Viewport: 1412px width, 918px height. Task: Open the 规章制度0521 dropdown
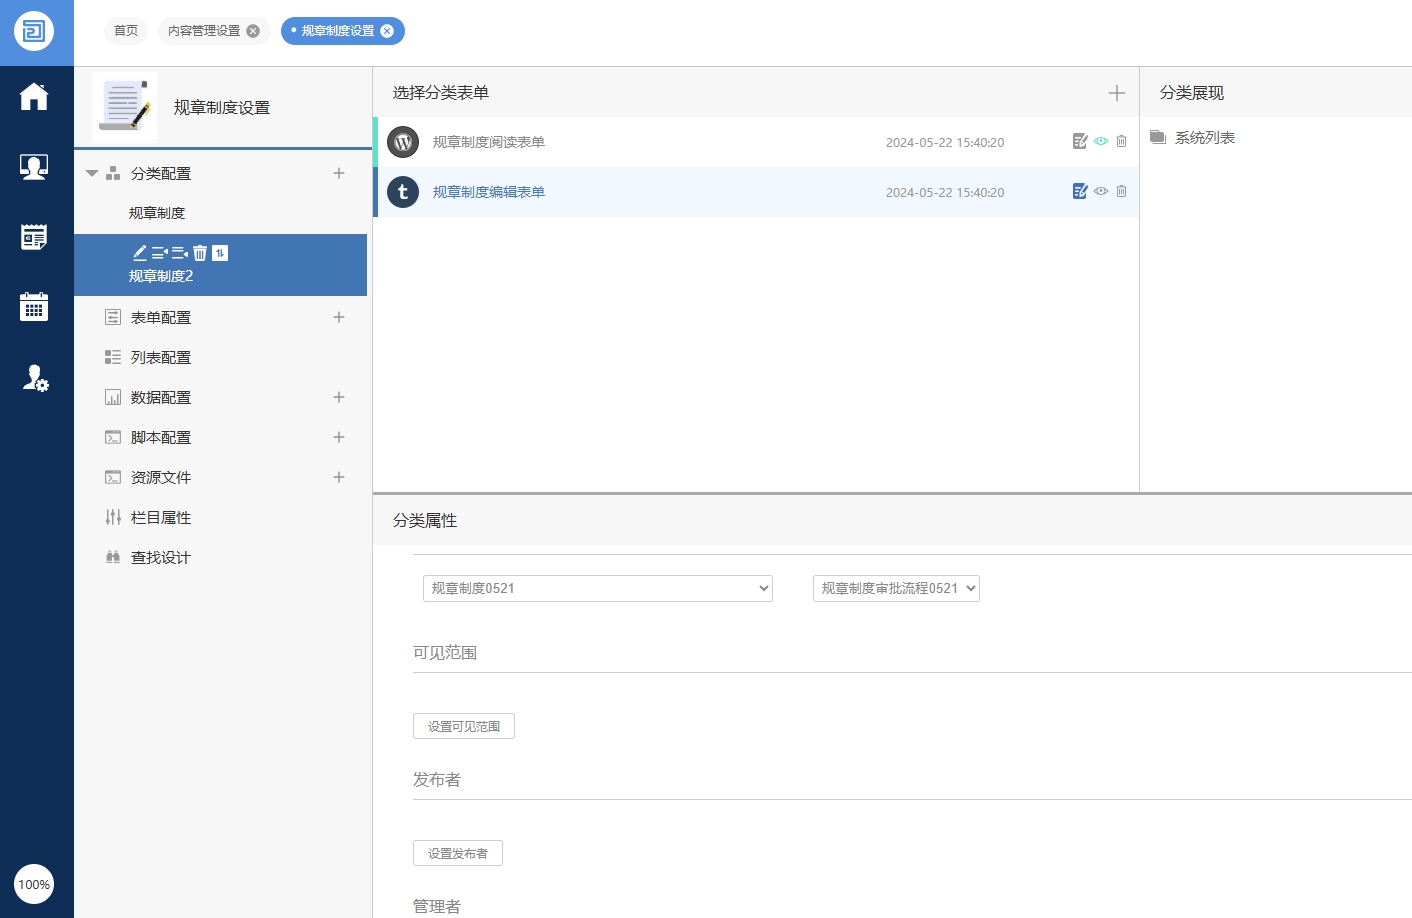(x=597, y=588)
